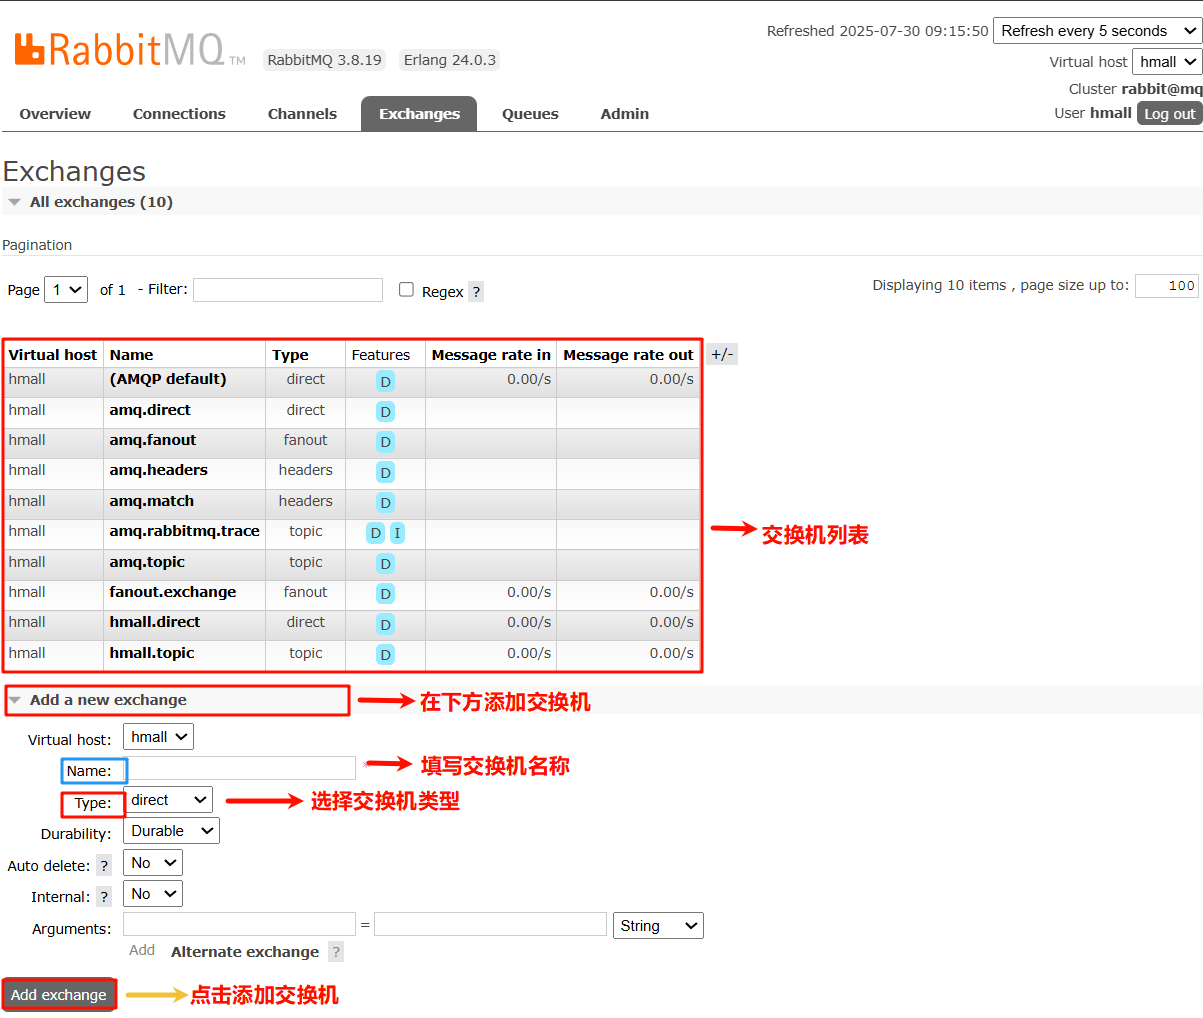Open the argument String type dropdown
1203x1018 pixels.
click(658, 926)
